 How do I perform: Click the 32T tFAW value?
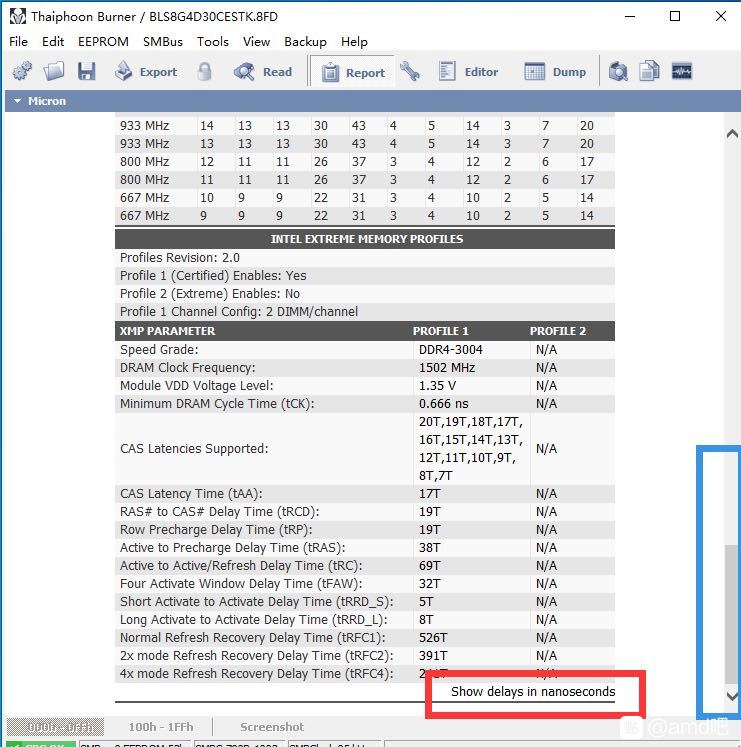pos(429,584)
